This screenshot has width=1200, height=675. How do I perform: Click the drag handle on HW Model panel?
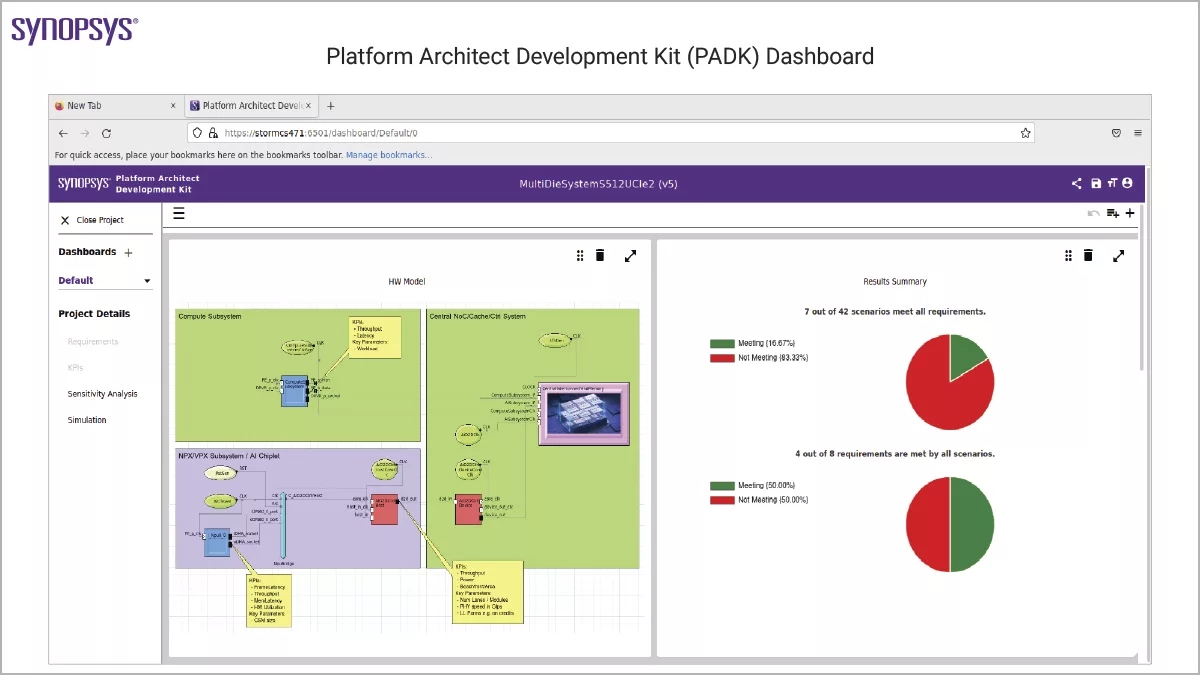coord(580,256)
